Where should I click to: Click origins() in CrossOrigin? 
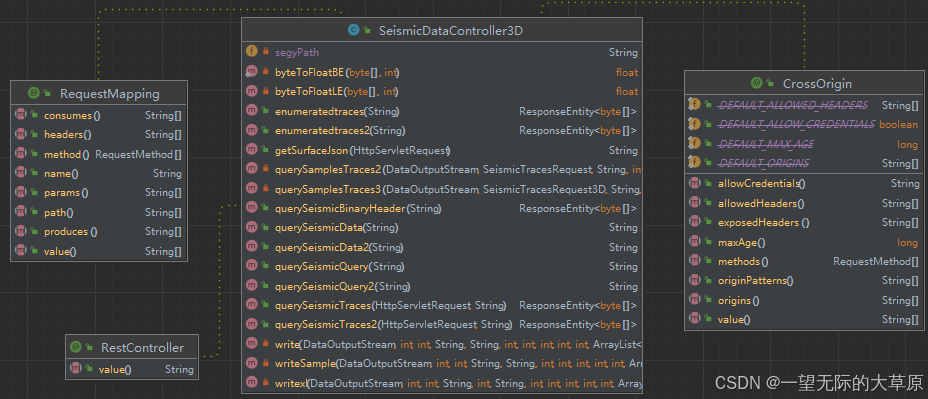click(803, 300)
